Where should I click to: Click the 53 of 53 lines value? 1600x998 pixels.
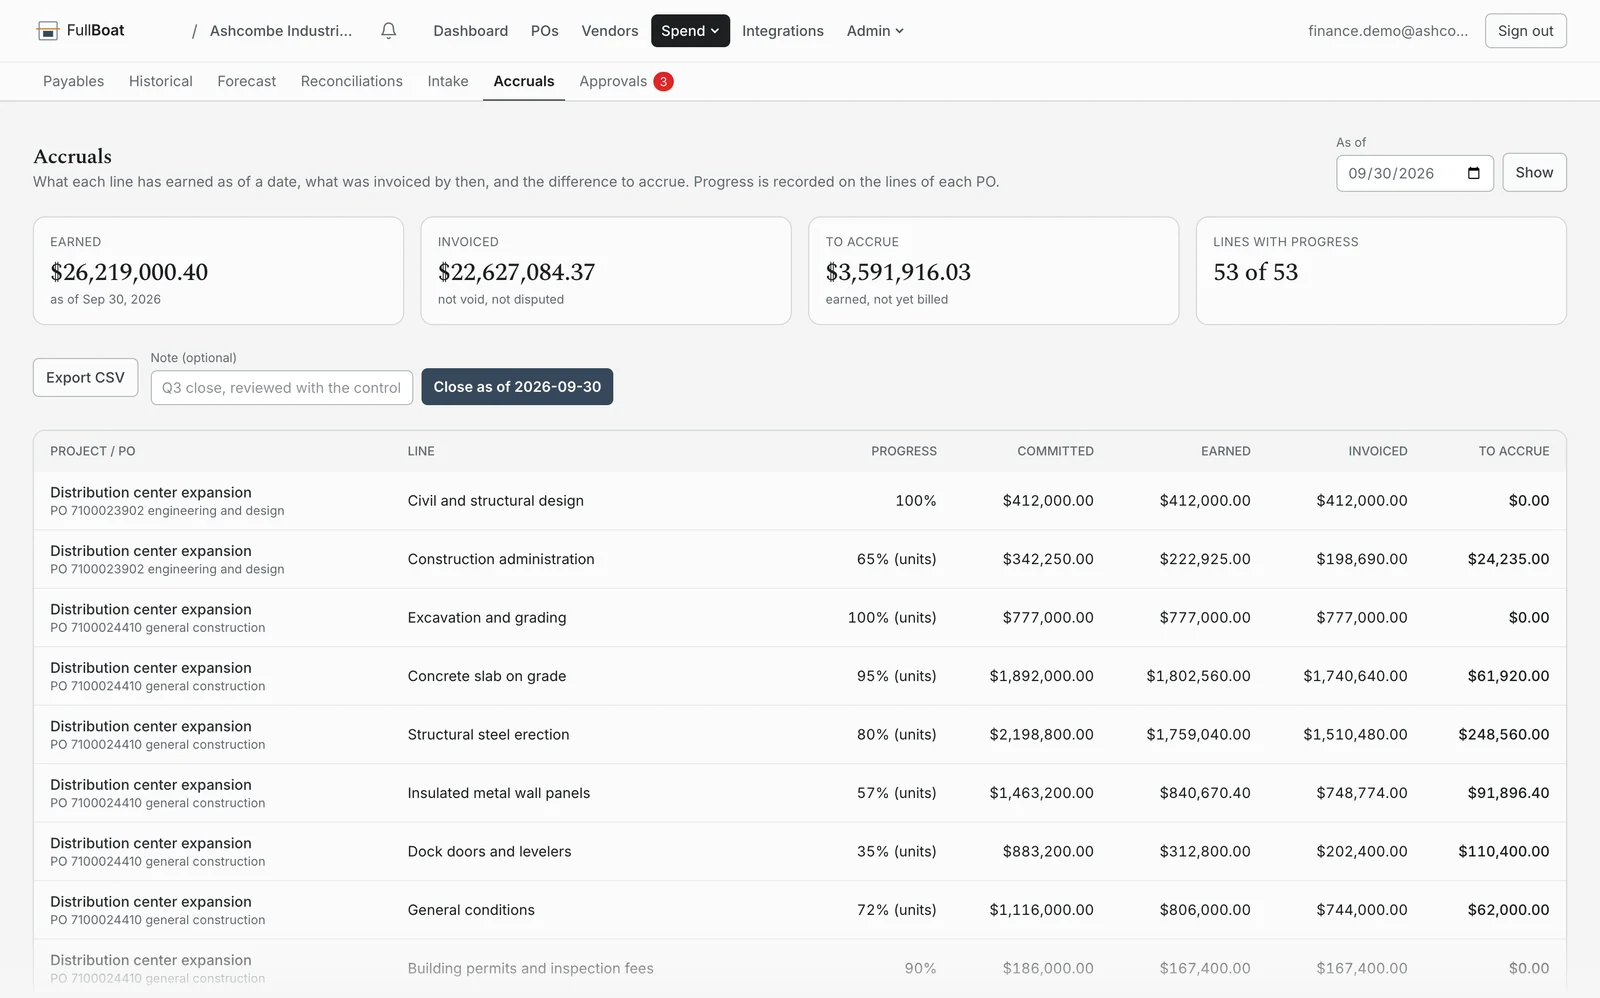pos(1256,272)
